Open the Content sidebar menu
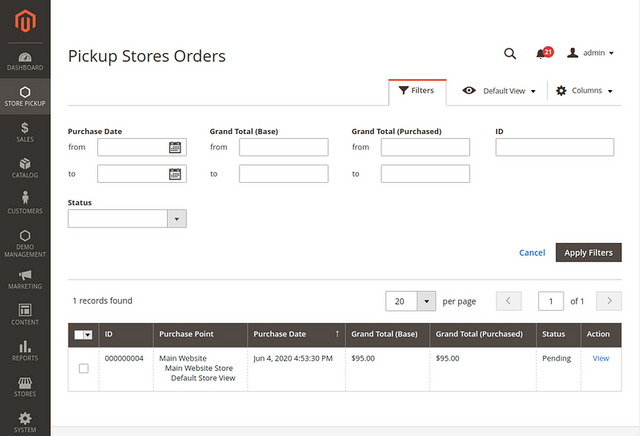The width and height of the screenshot is (640, 436). coord(25,315)
